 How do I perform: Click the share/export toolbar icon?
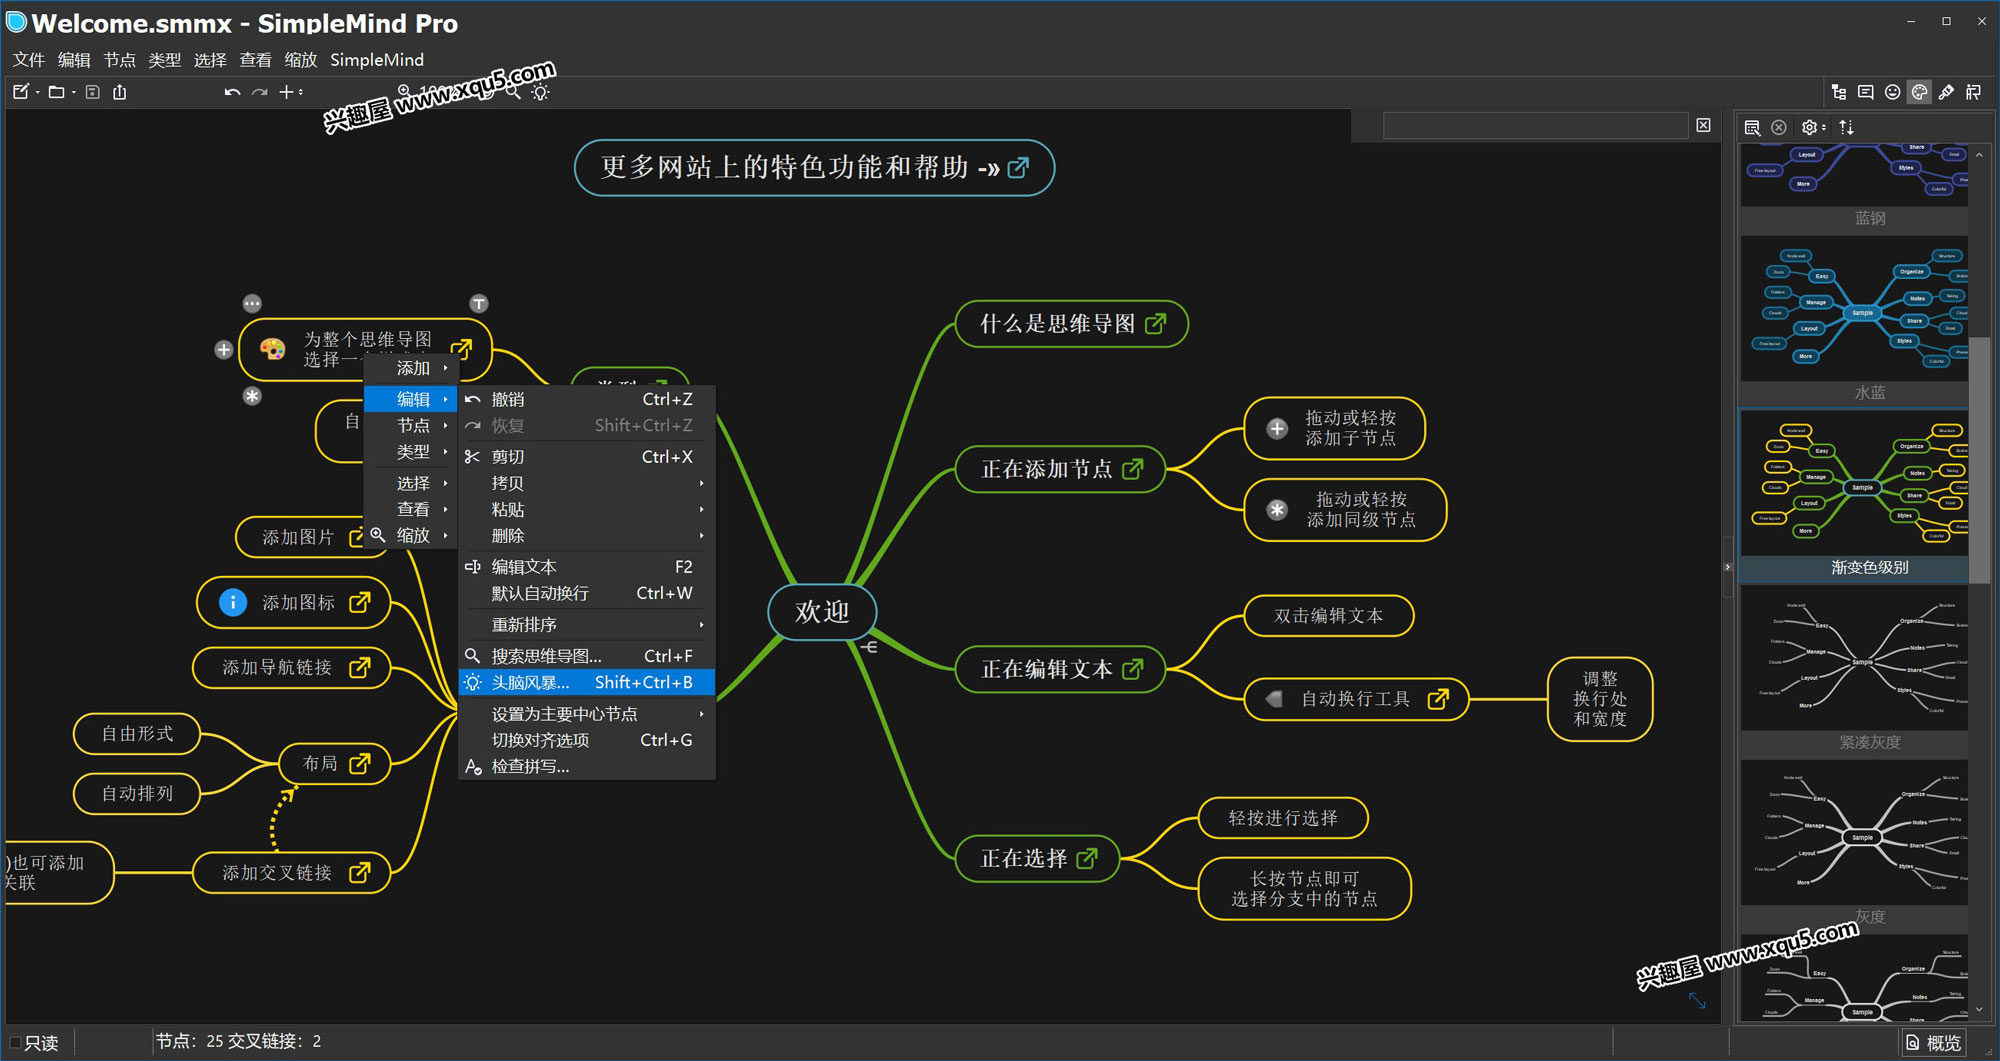tap(120, 92)
